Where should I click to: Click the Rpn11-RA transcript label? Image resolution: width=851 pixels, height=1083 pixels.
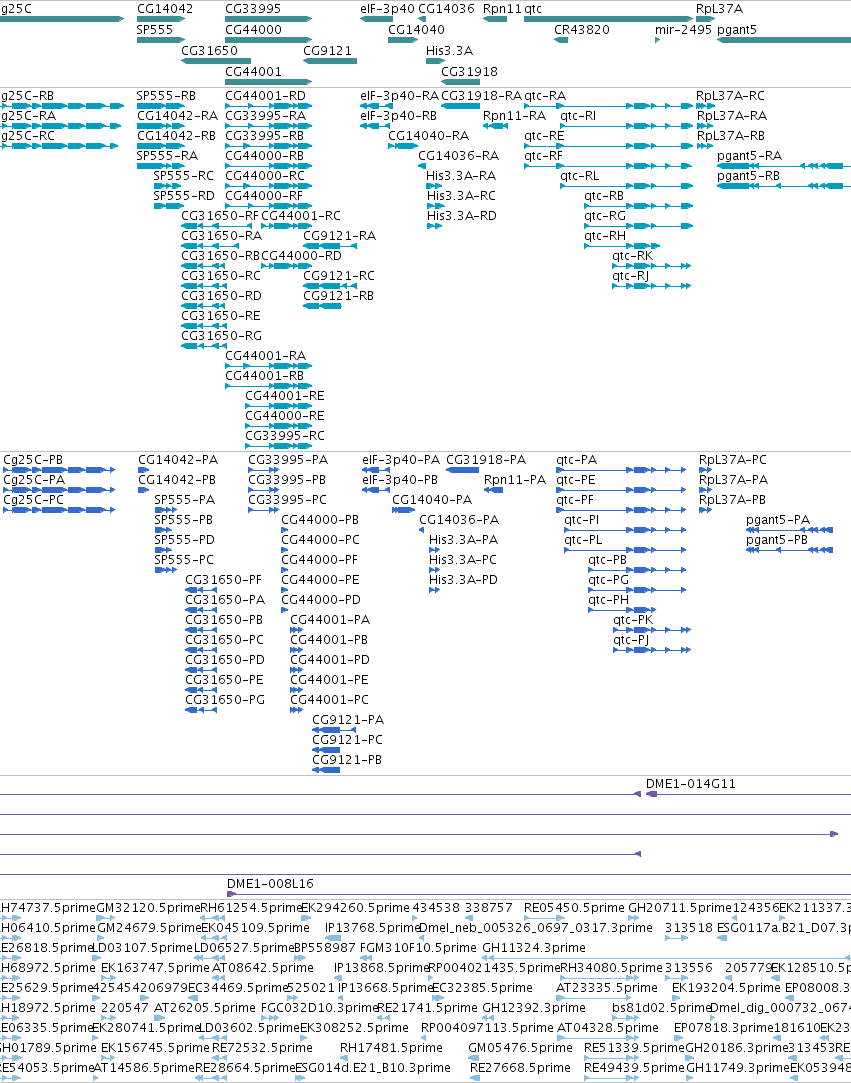click(x=514, y=116)
